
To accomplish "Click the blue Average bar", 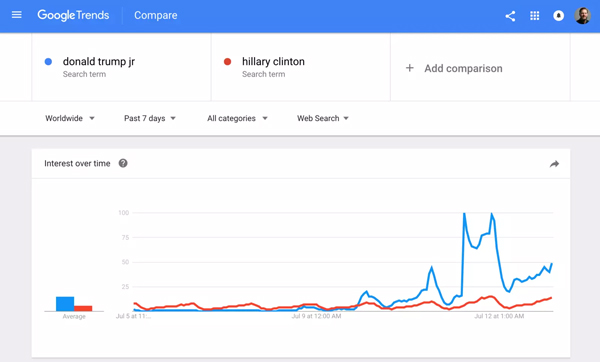I will [x=65, y=304].
